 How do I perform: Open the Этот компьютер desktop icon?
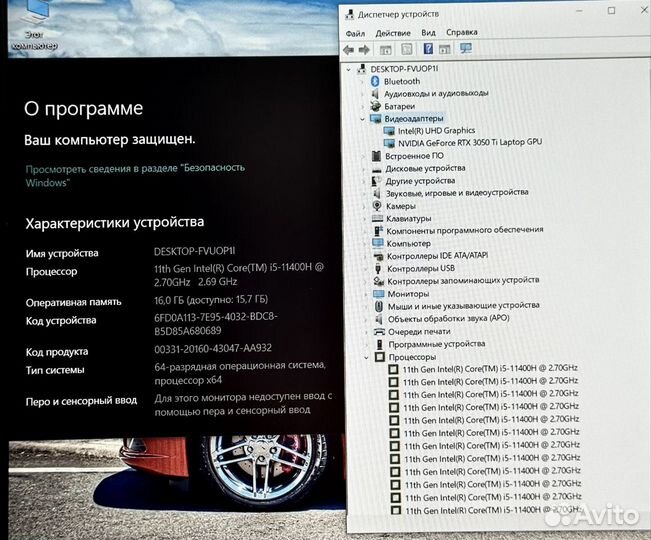[35, 25]
